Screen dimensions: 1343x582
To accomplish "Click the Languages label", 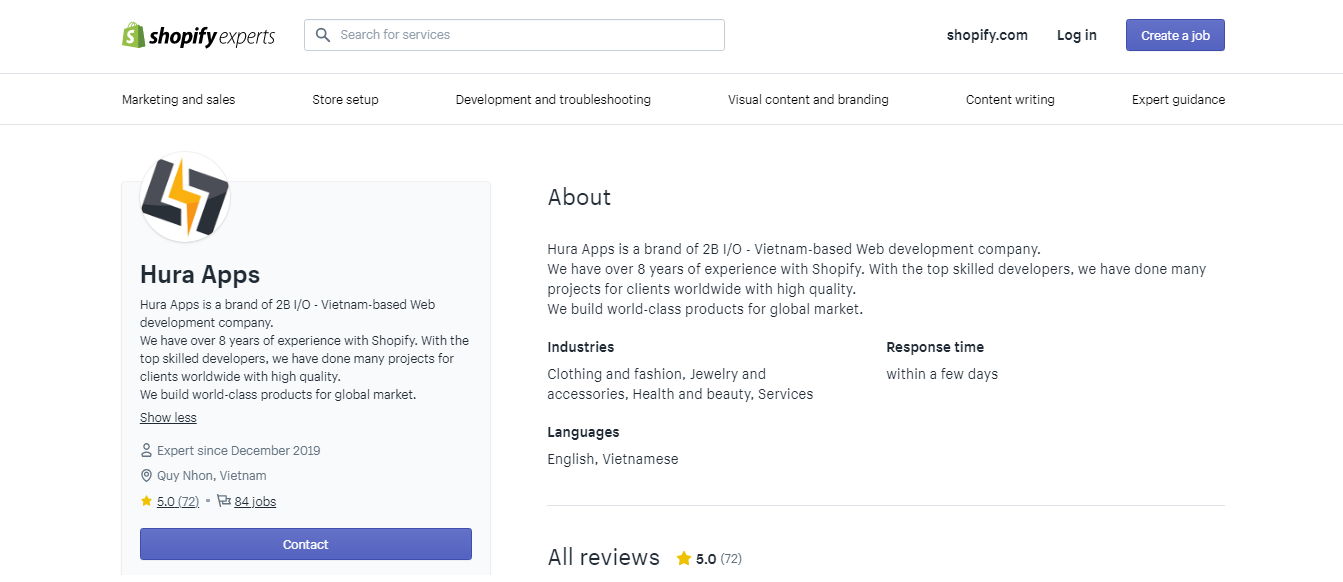I will (583, 432).
